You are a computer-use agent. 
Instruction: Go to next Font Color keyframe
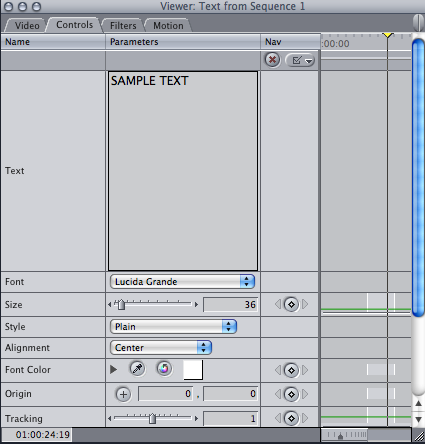coord(305,370)
